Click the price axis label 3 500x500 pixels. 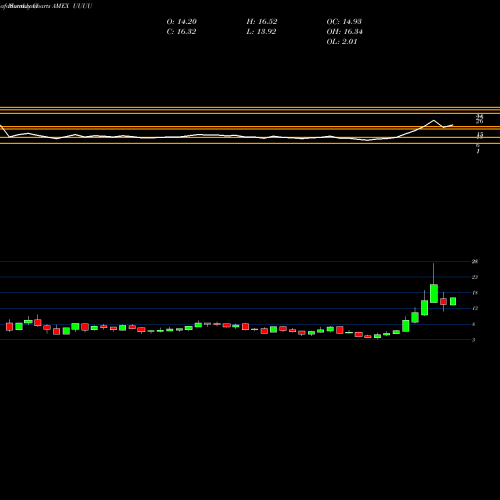474,340
